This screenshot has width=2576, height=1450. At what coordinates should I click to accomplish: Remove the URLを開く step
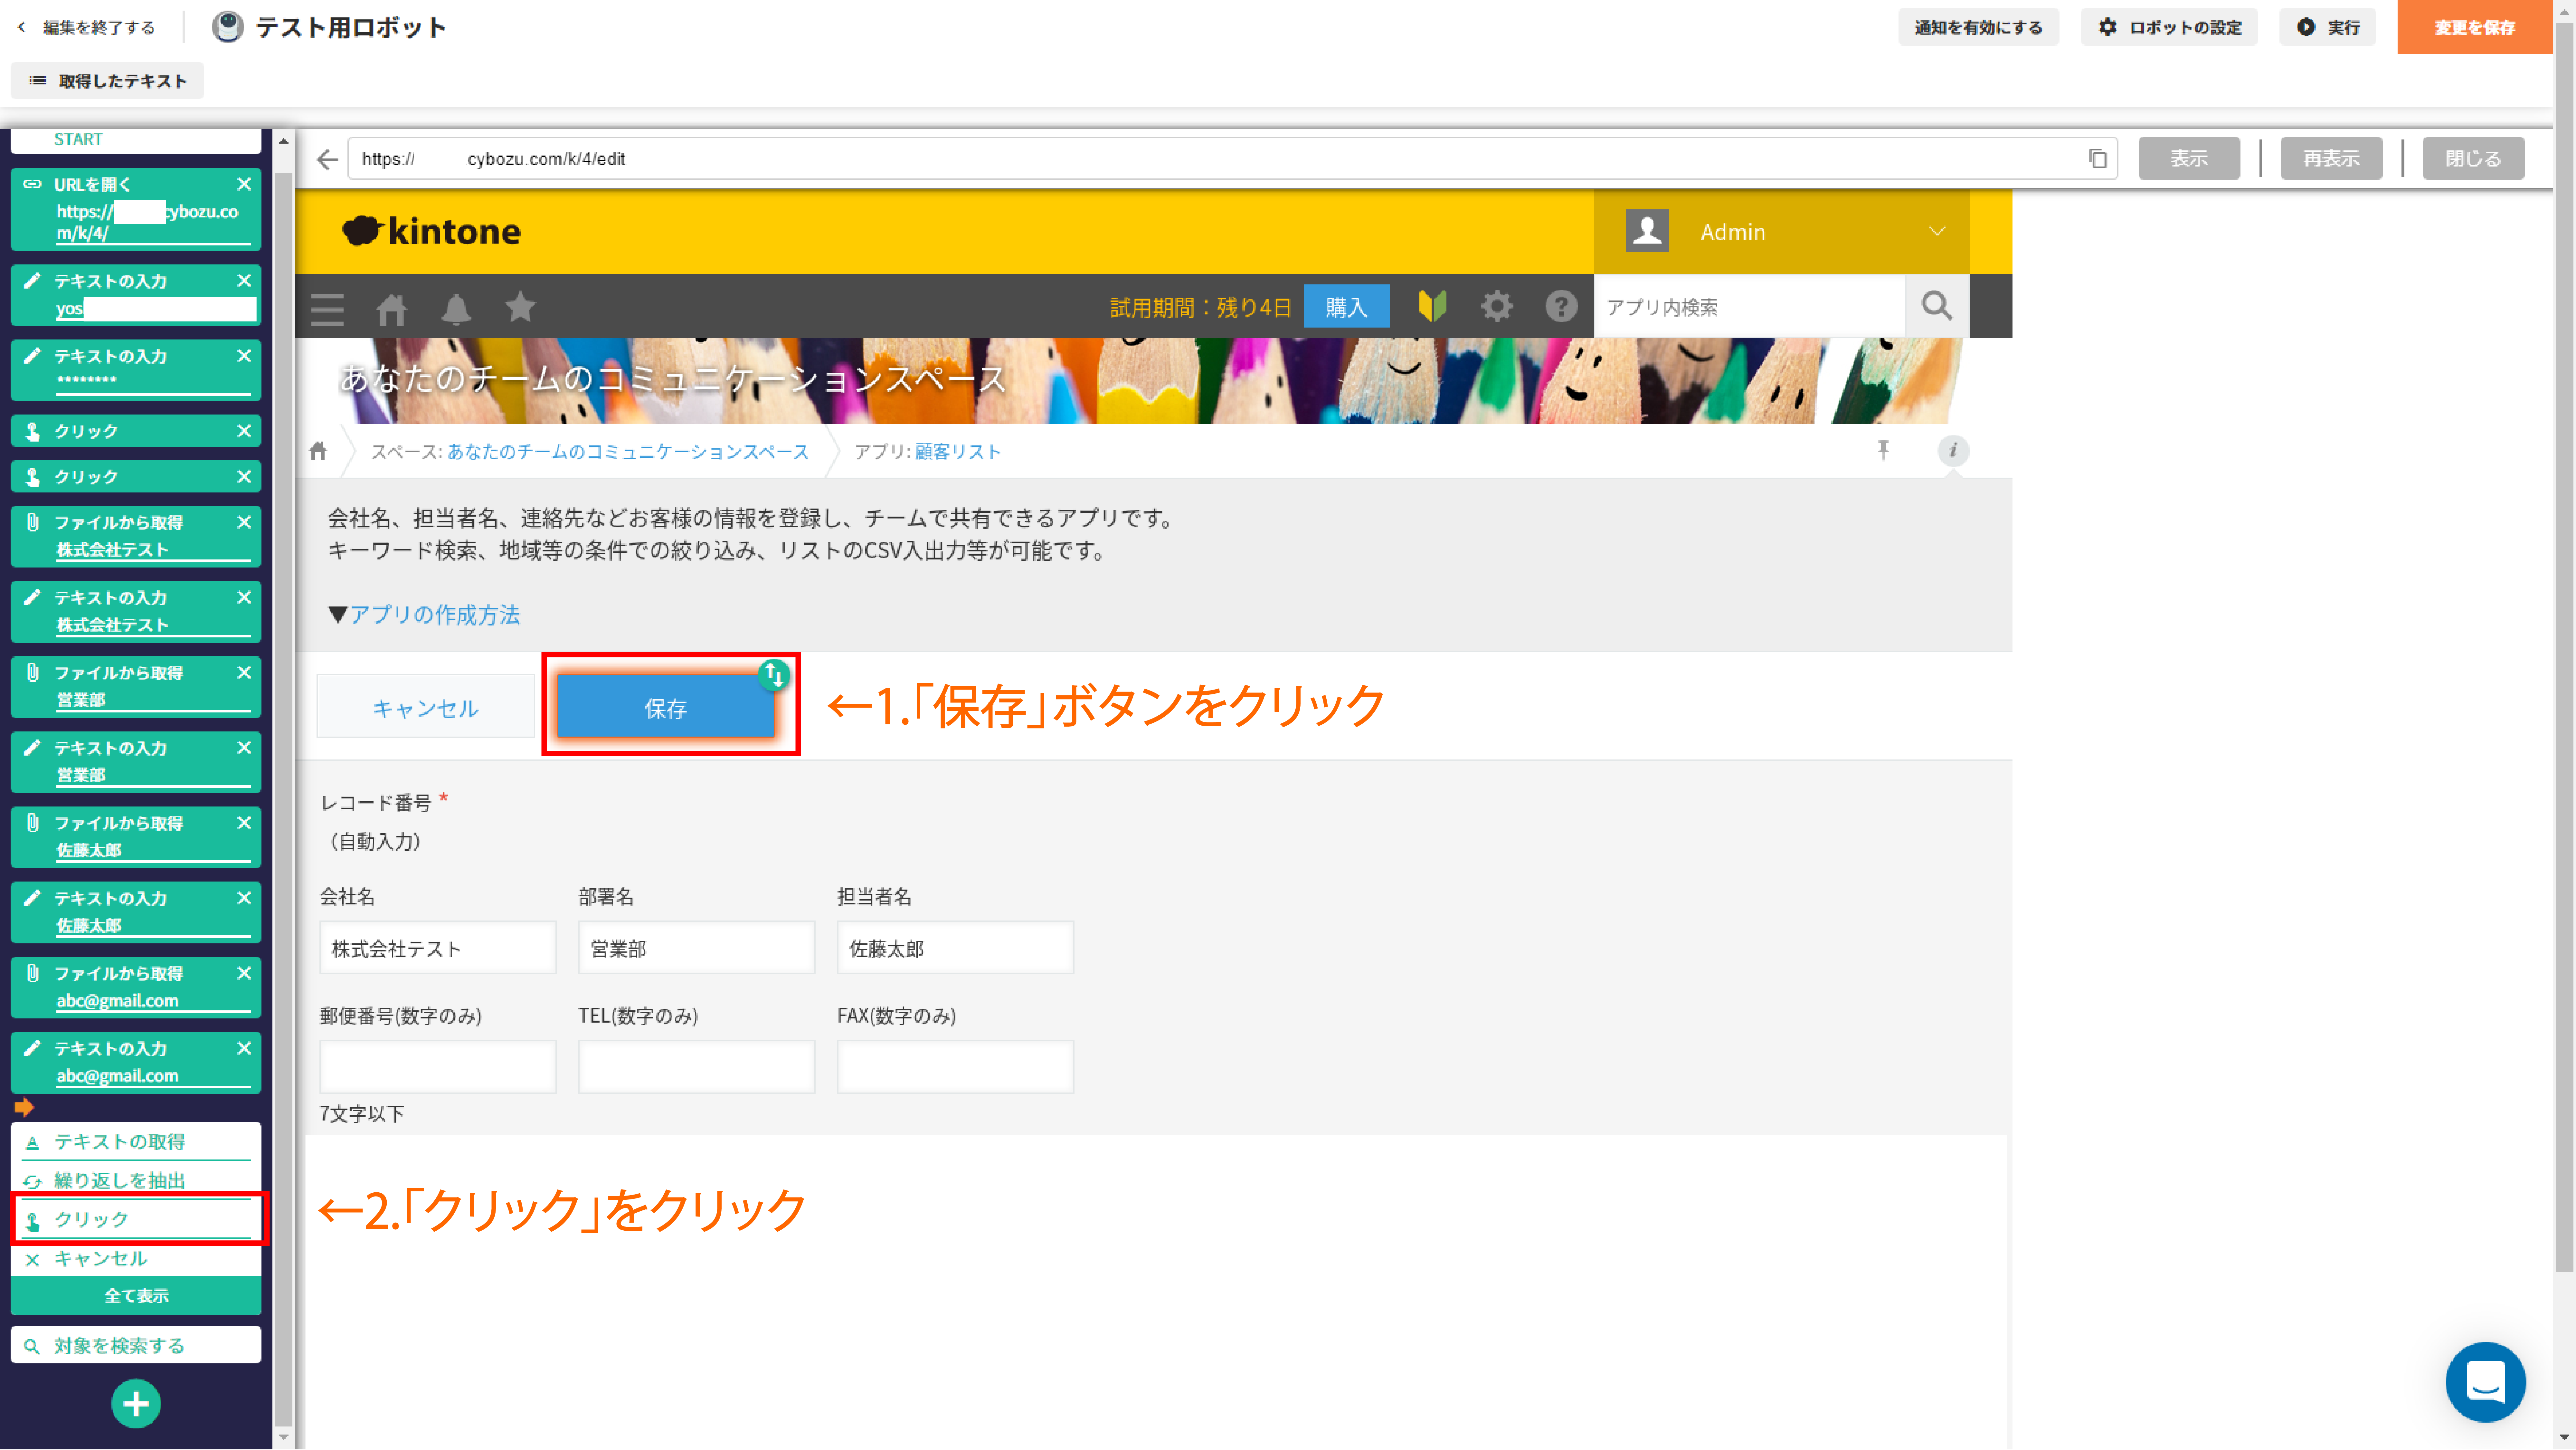coord(244,184)
